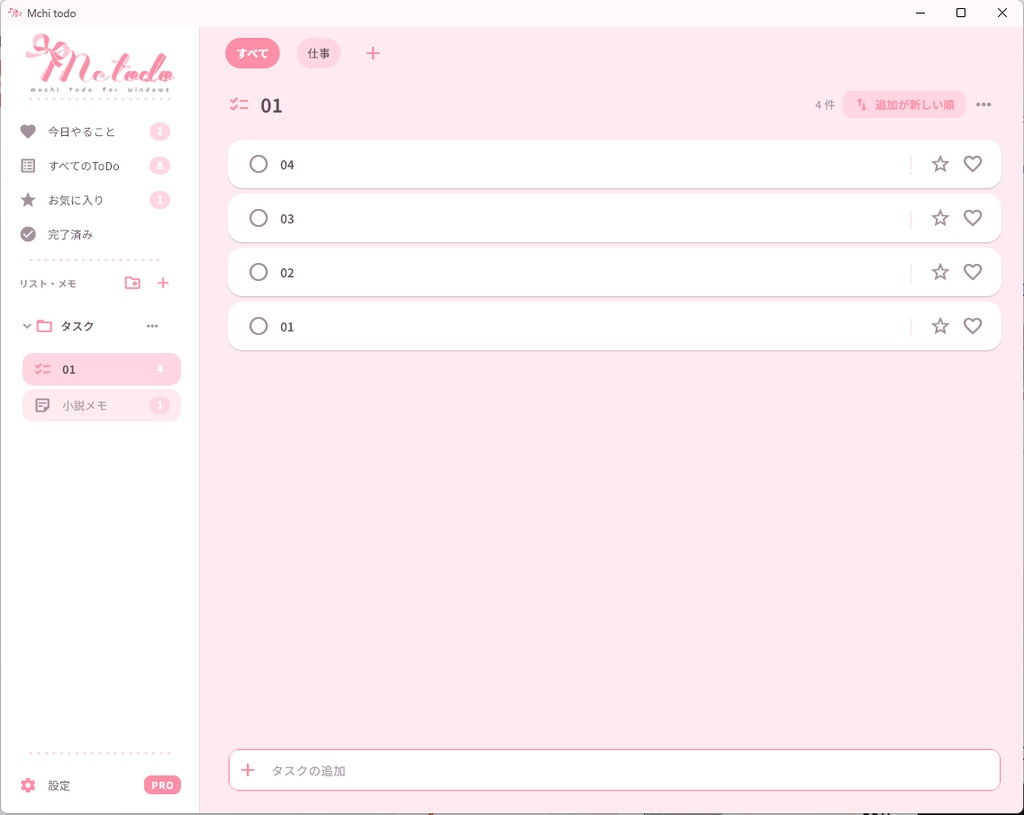This screenshot has width=1024, height=815.
Task: Mark task 02 as complete
Action: pos(259,272)
